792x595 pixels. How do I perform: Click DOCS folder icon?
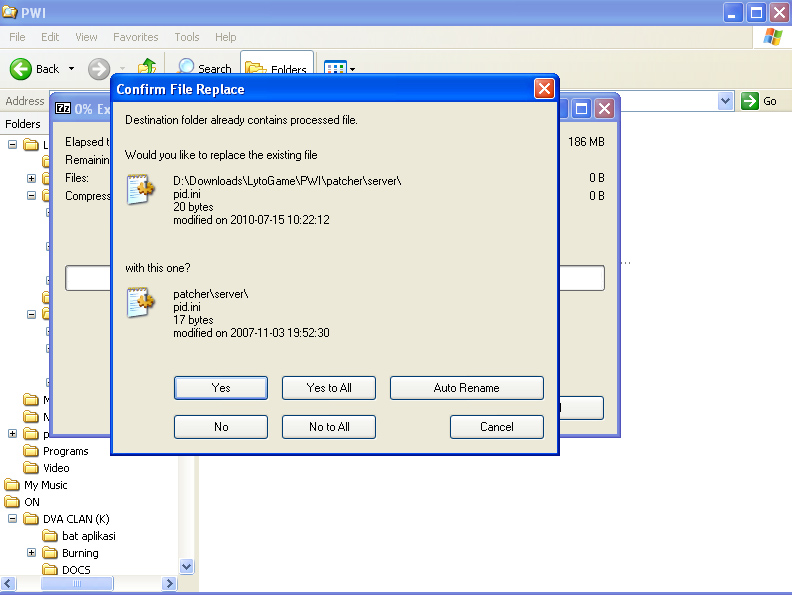tap(50, 570)
